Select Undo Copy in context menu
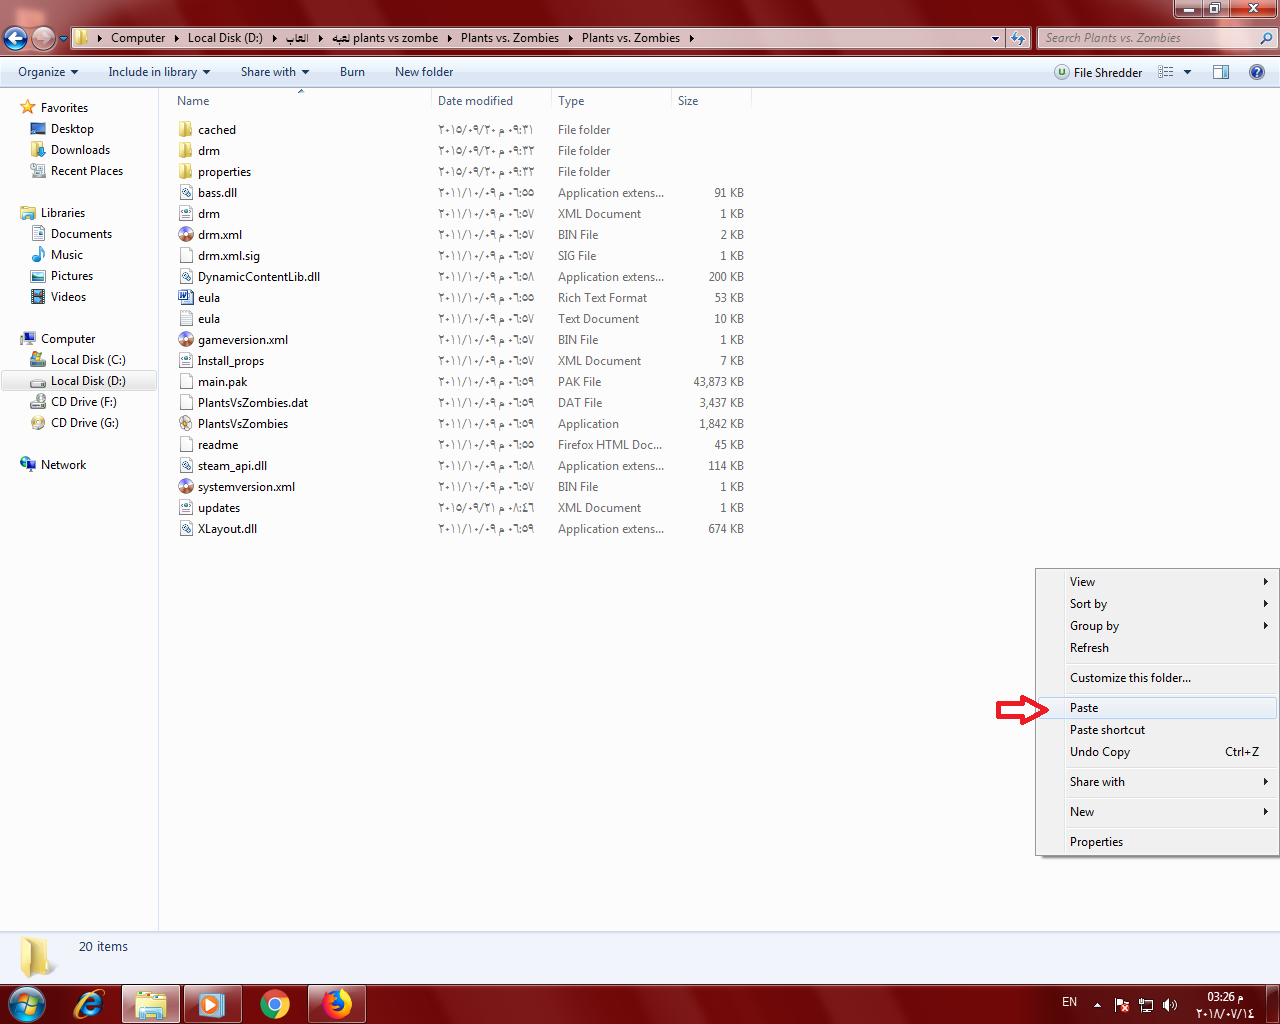This screenshot has height=1024, width=1280. click(1157, 751)
